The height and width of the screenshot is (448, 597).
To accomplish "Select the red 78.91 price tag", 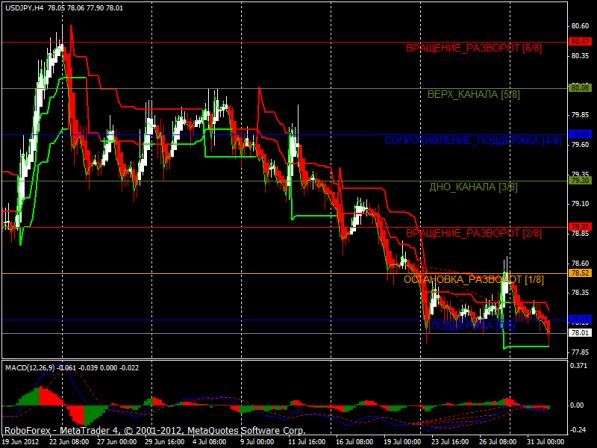I will tap(580, 227).
